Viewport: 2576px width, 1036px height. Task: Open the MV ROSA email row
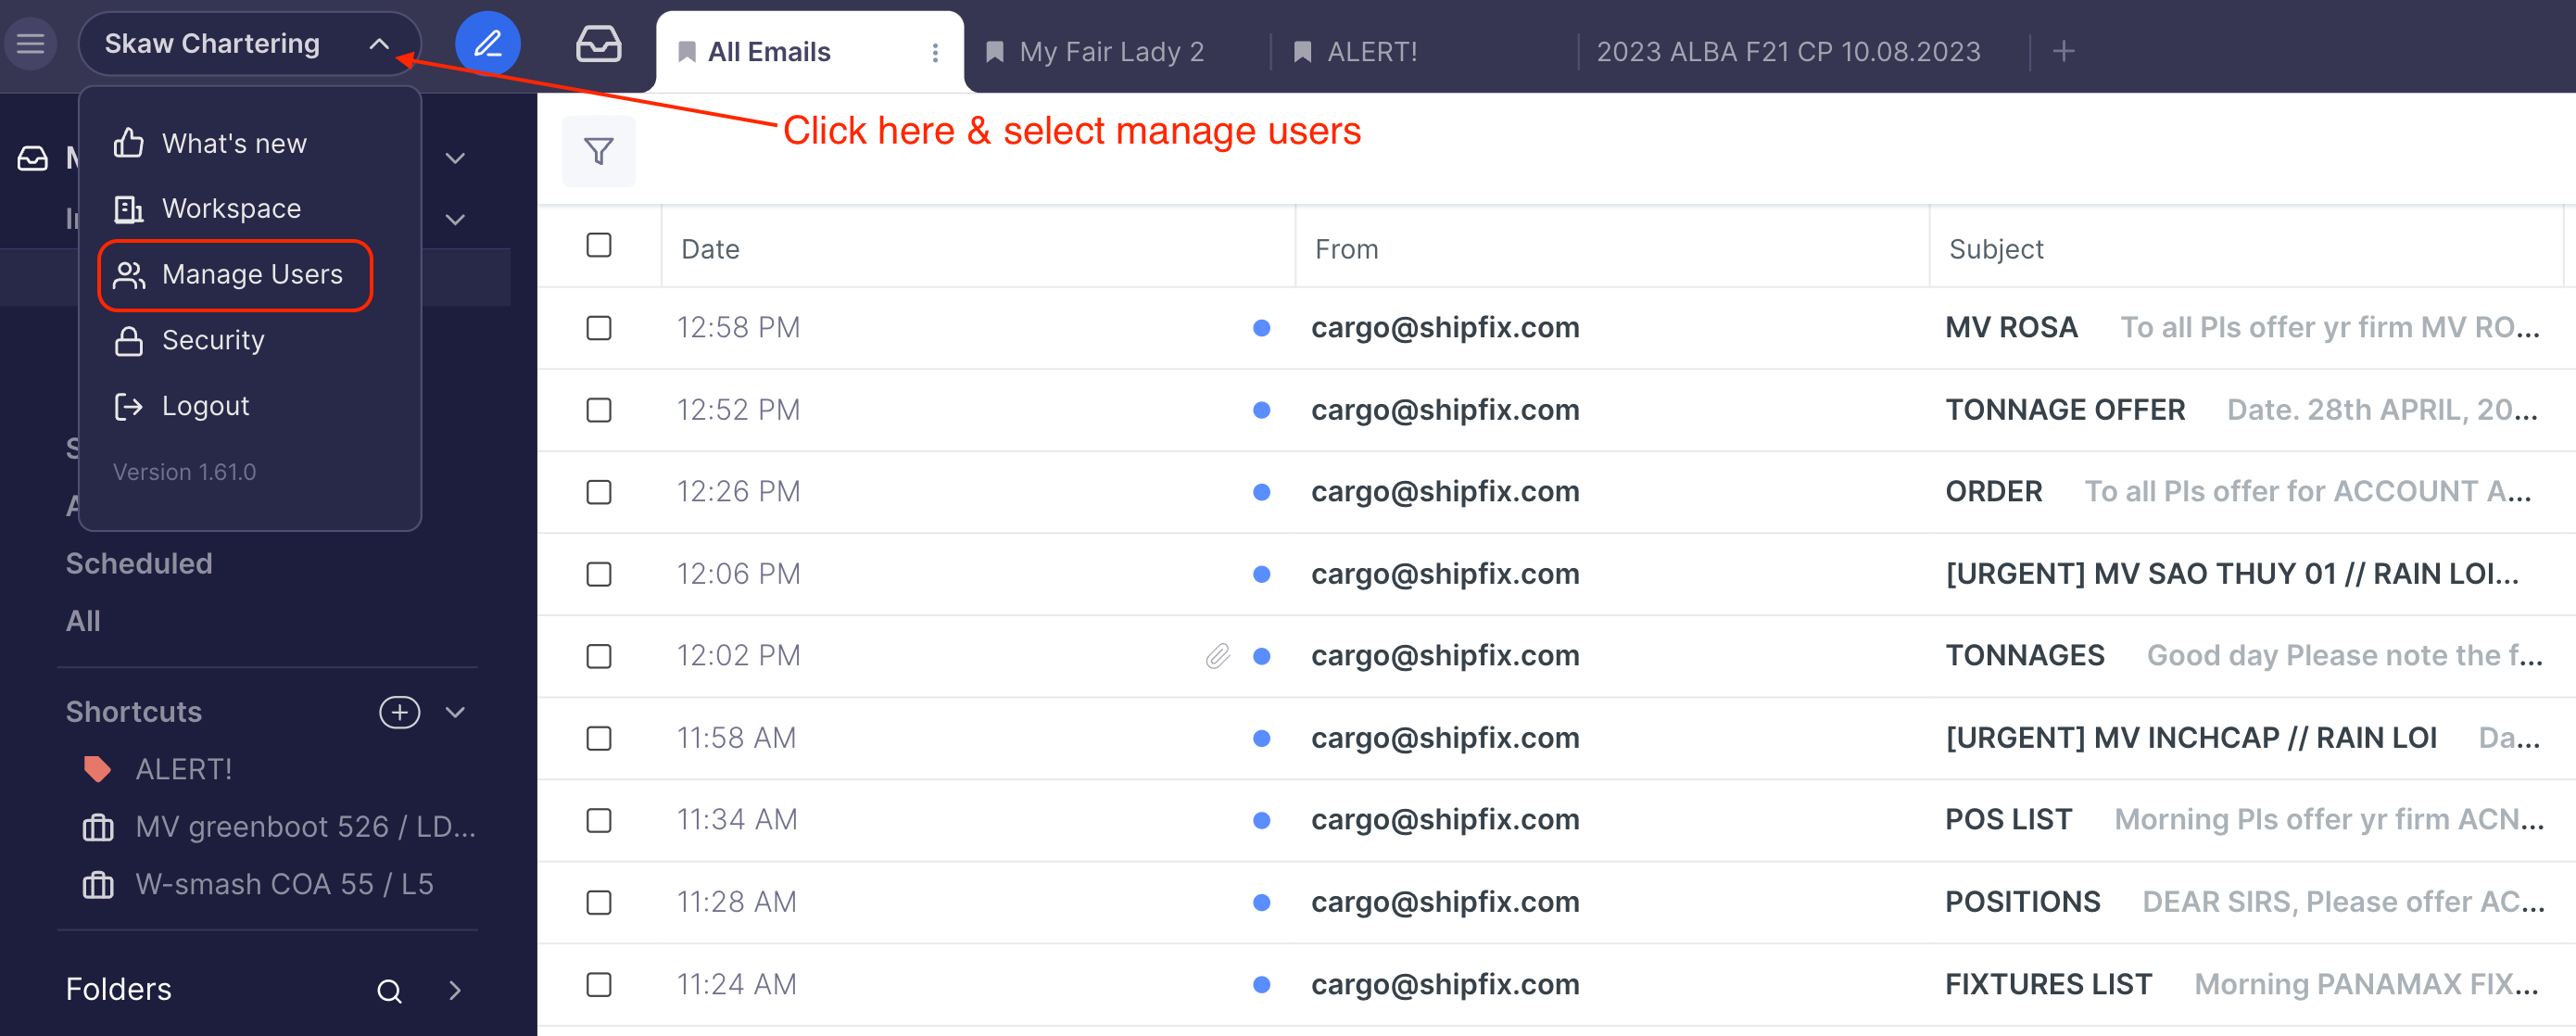pyautogui.click(x=2010, y=328)
